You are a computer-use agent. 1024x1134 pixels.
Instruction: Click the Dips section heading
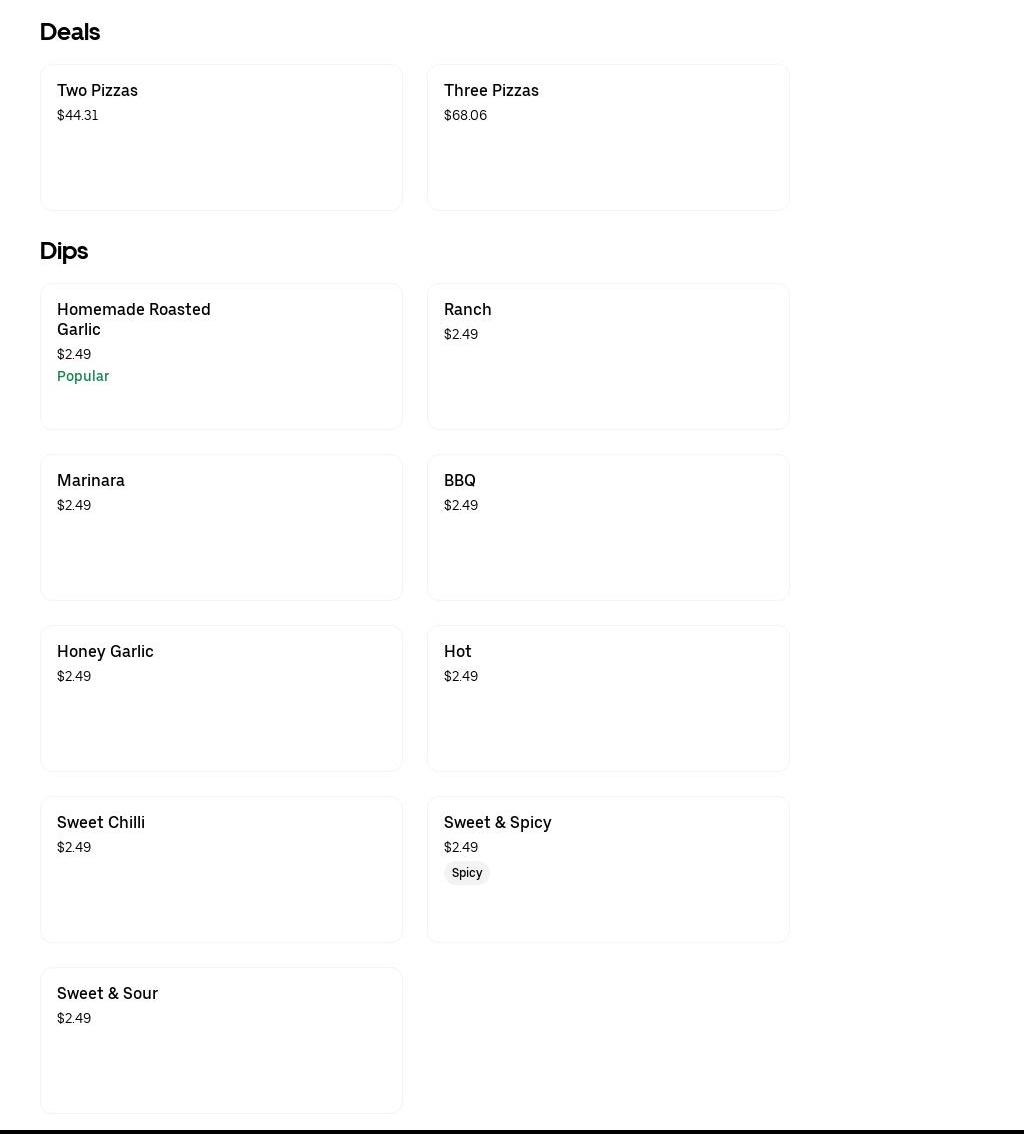64,251
